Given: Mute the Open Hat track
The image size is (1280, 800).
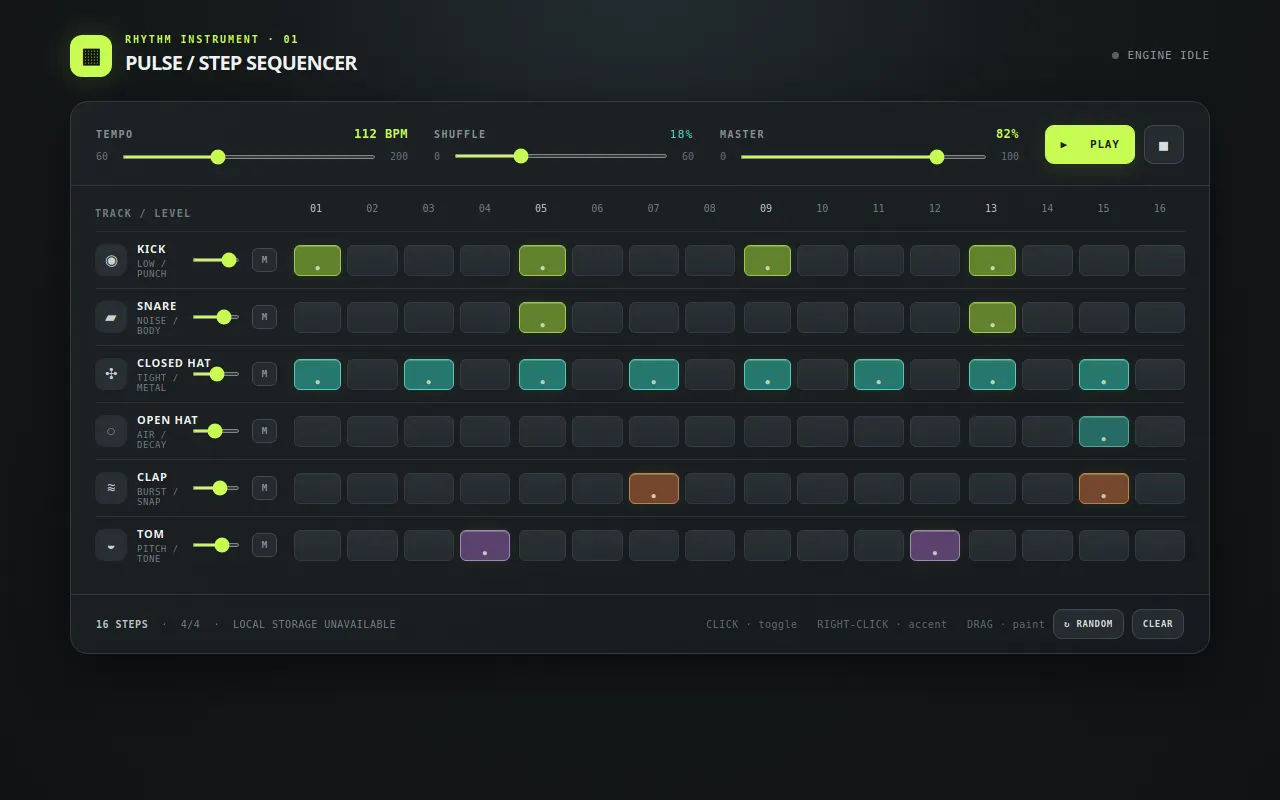Looking at the screenshot, I should pos(264,431).
